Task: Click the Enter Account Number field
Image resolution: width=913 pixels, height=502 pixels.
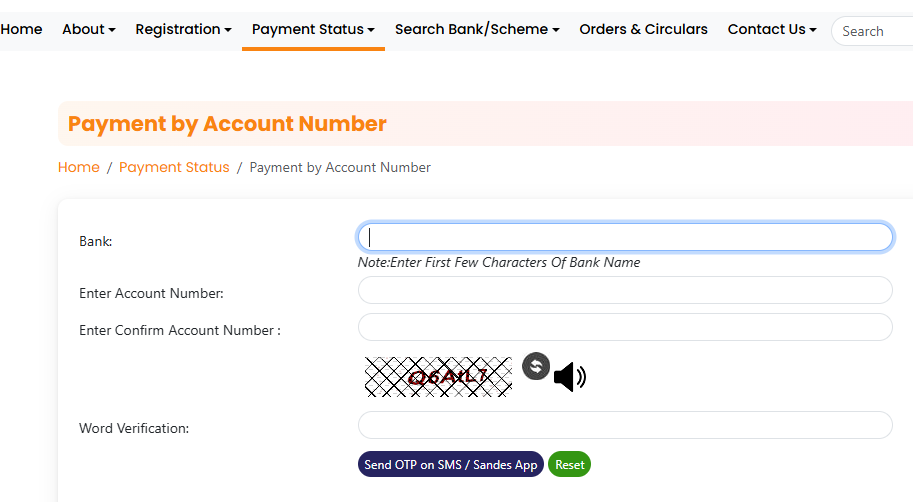Action: click(x=625, y=290)
